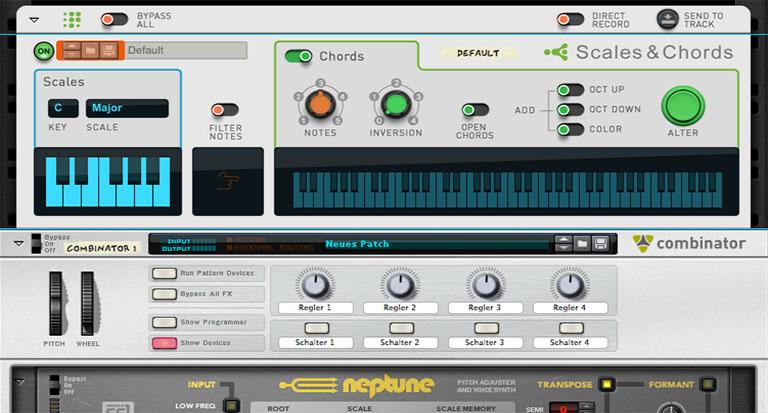The image size is (768, 413).
Task: Toggle the Neptune Transpose button
Action: [x=606, y=384]
